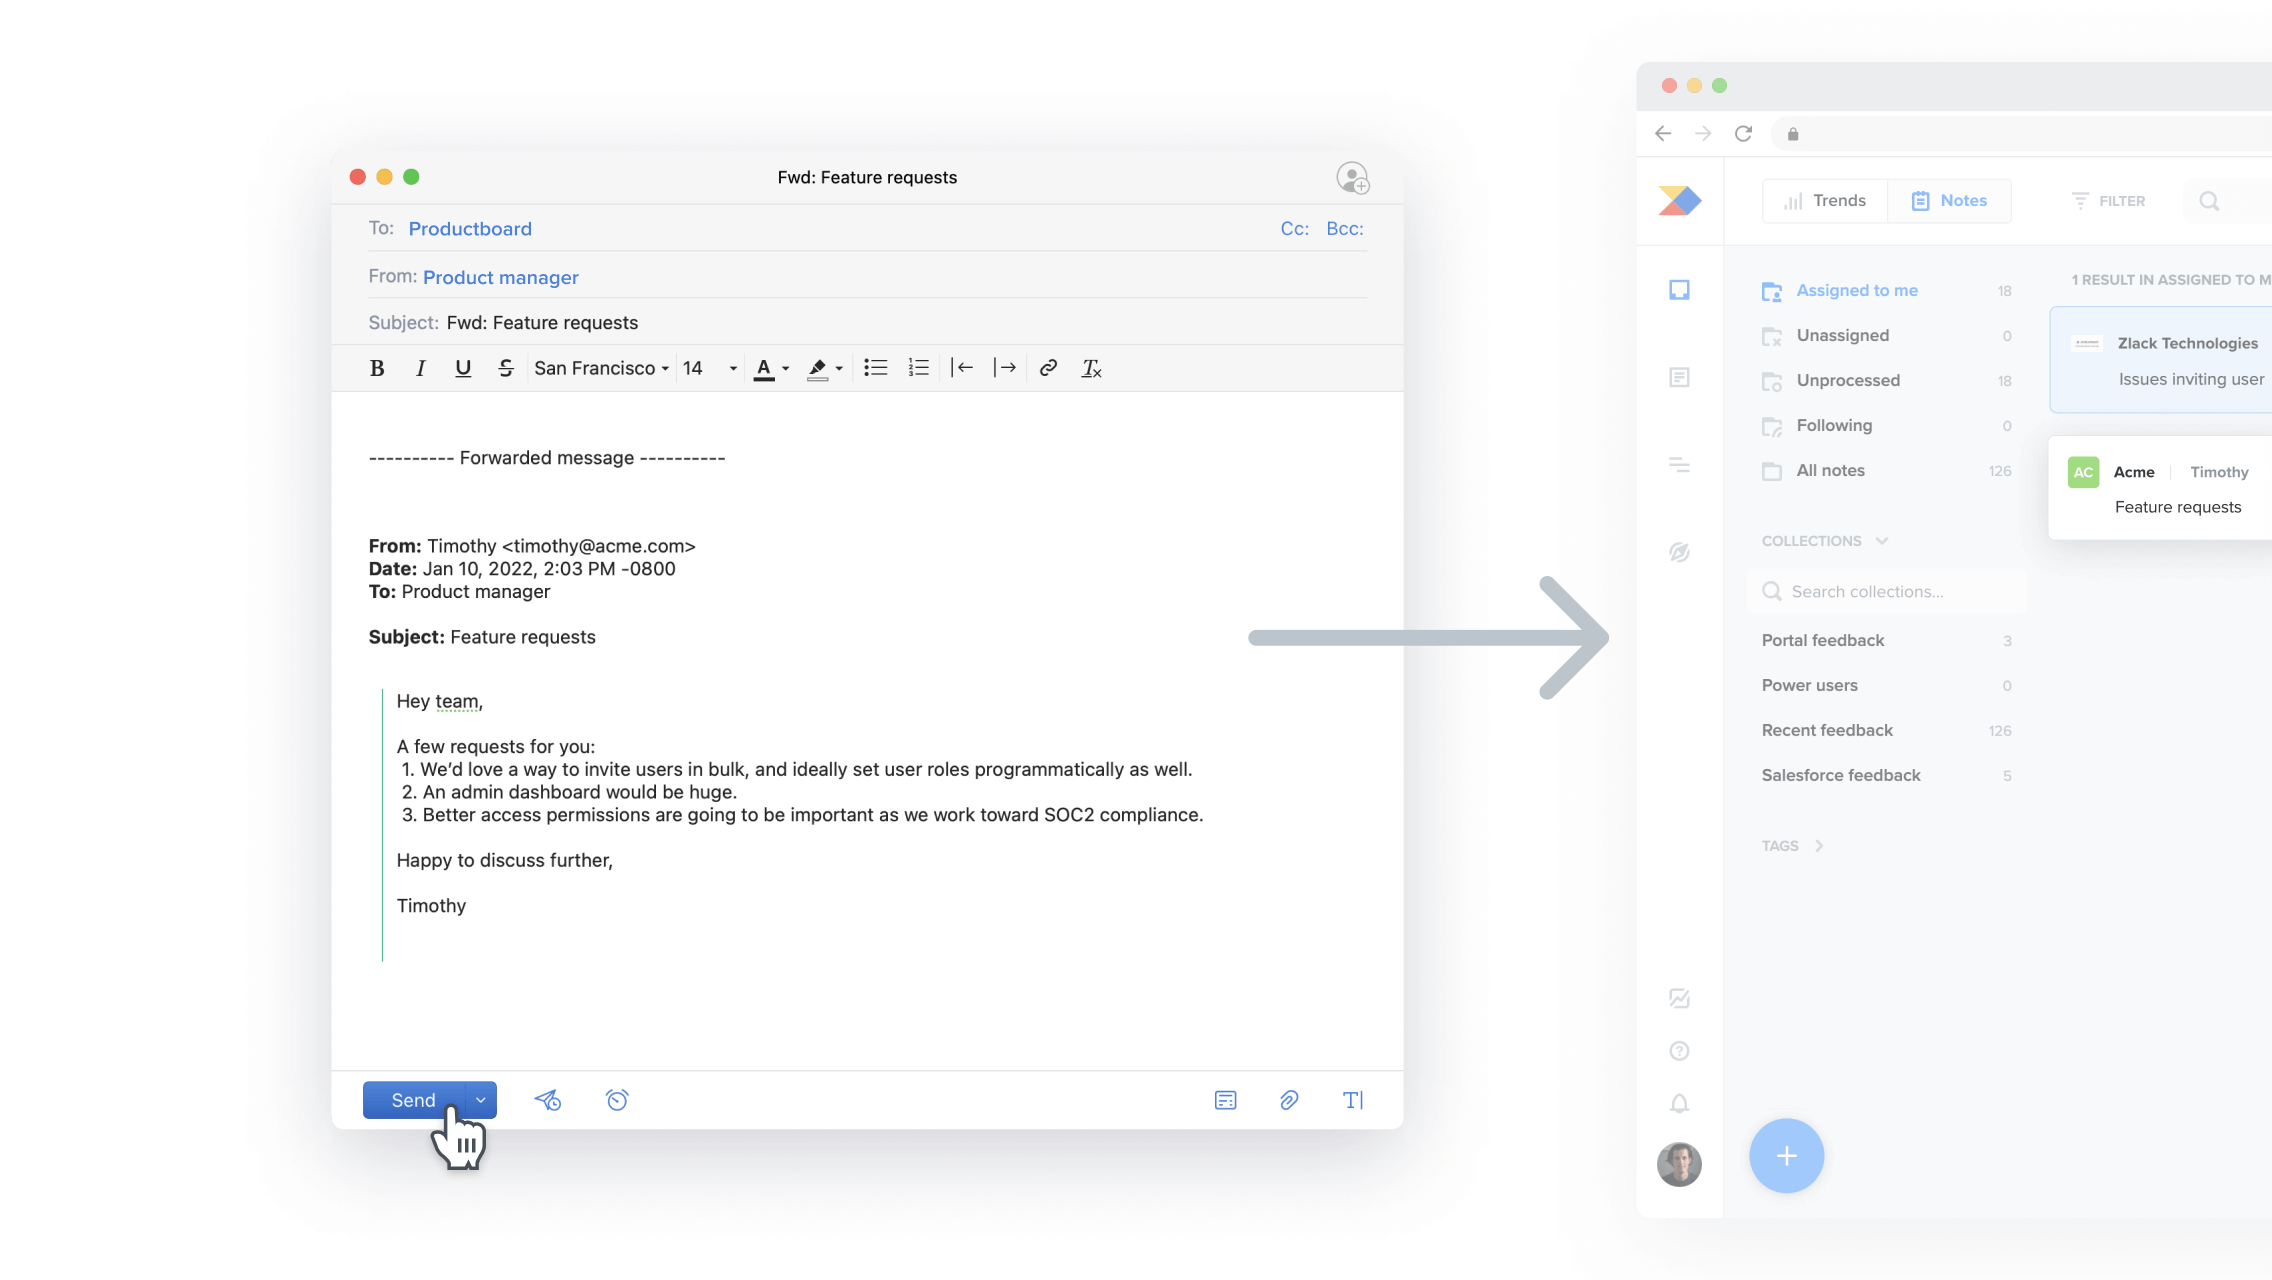Select the Following notes folder
This screenshot has height=1280, width=2272.
pos(1886,425)
